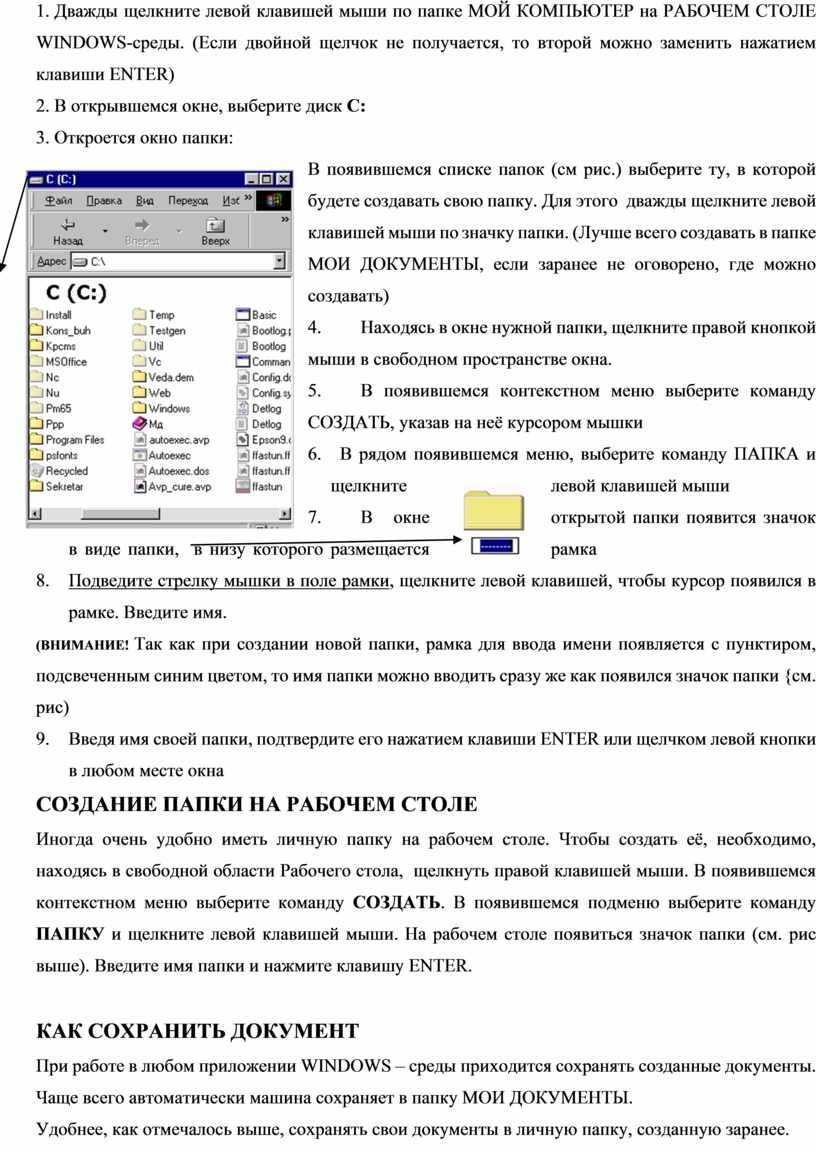Select the Recycled bin icon

pyautogui.click(x=37, y=471)
